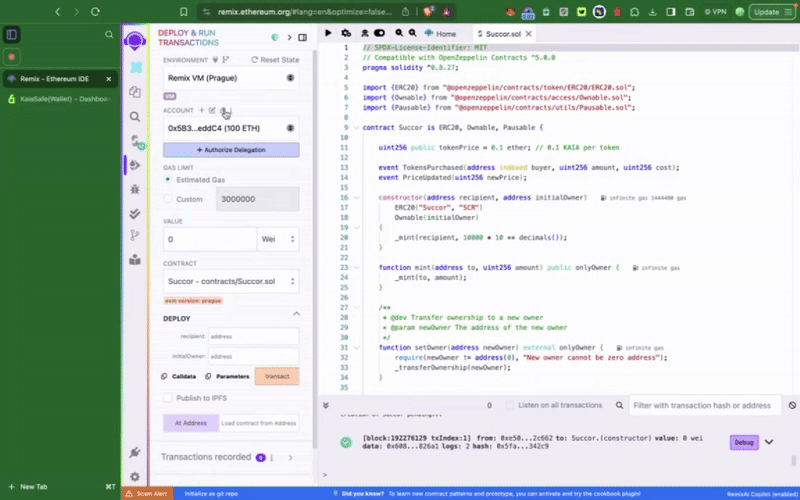Open the Succor - contracts/Succor.sol contract dropdown
This screenshot has height=500, width=800.
(x=231, y=281)
